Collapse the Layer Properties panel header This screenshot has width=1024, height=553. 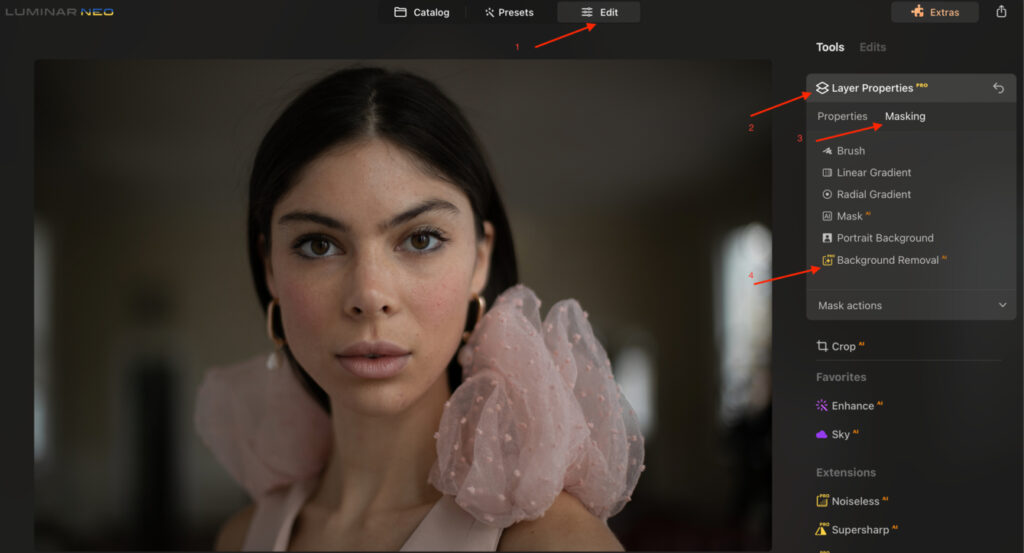click(x=872, y=88)
